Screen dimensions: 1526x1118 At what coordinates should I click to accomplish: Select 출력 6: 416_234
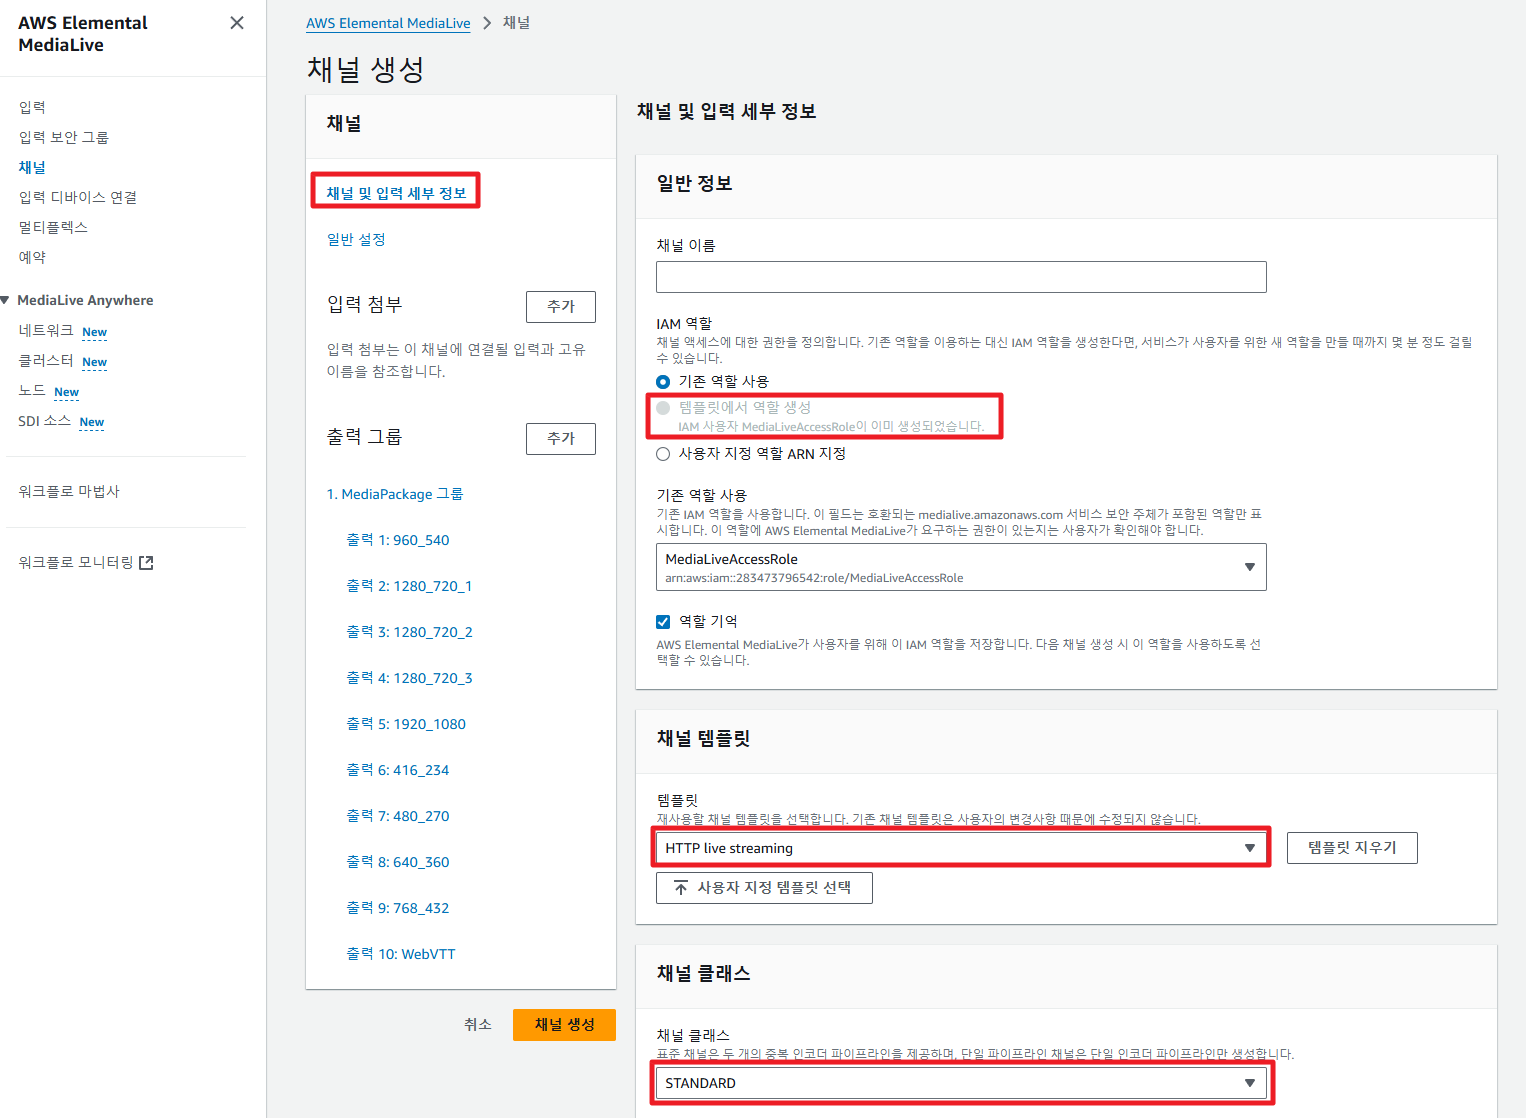coord(398,770)
